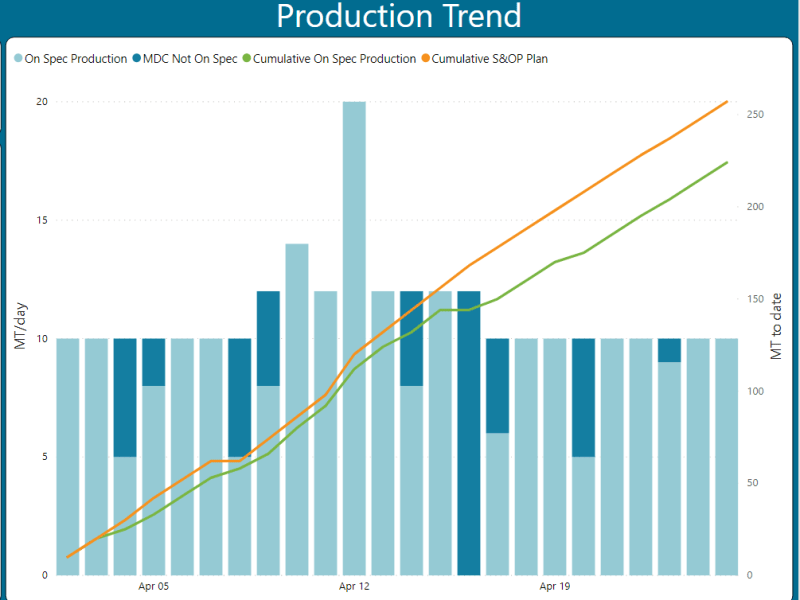The image size is (800, 600).
Task: Click the dark blue MDC Not On Spec legend dot
Action: pyautogui.click(x=136, y=59)
